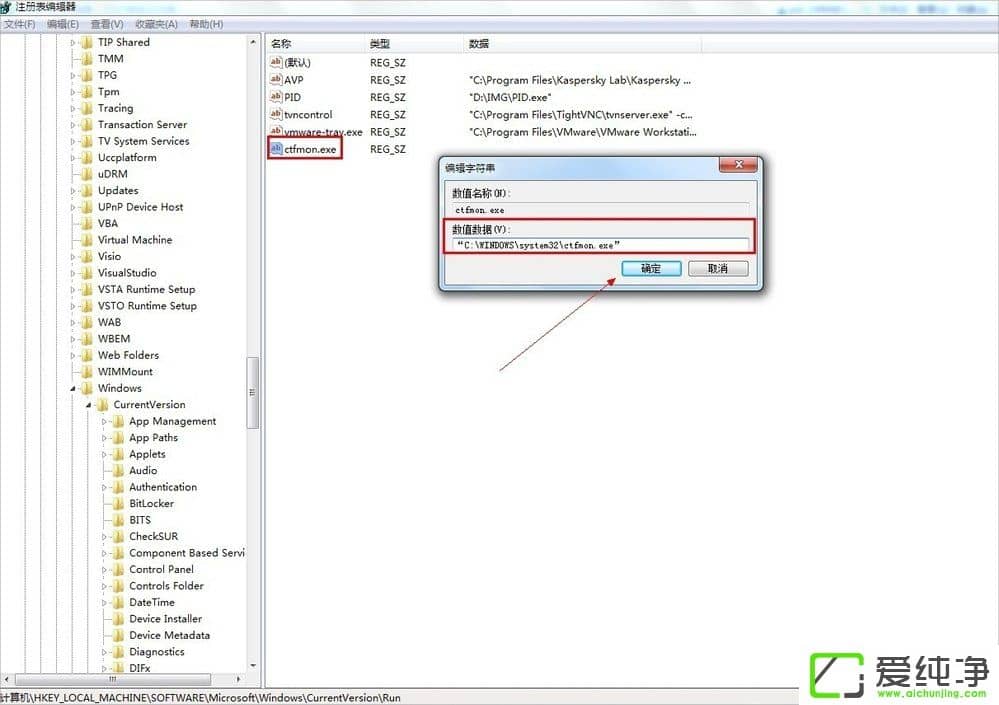Open the 编辑(E) menu
Viewport: 999px width, 705px height.
click(63, 24)
